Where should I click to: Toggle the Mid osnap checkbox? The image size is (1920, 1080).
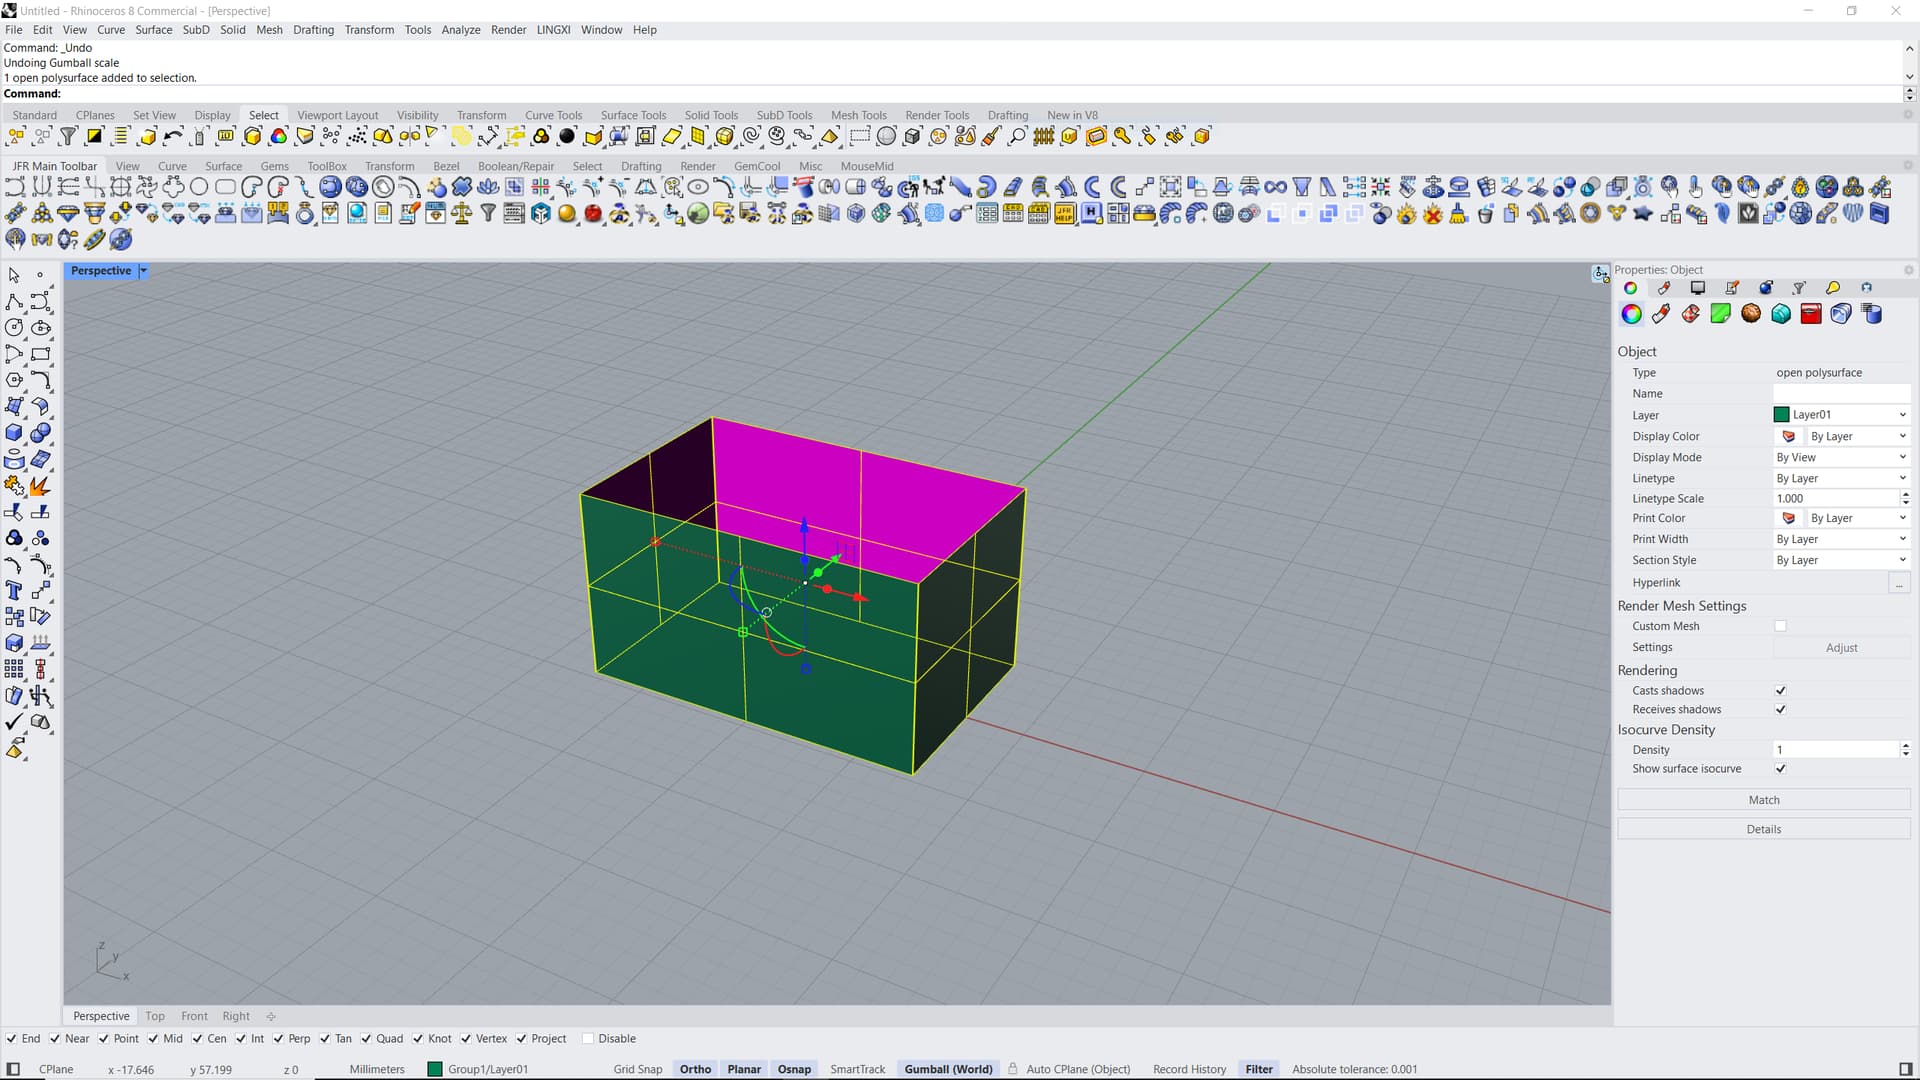153,1039
